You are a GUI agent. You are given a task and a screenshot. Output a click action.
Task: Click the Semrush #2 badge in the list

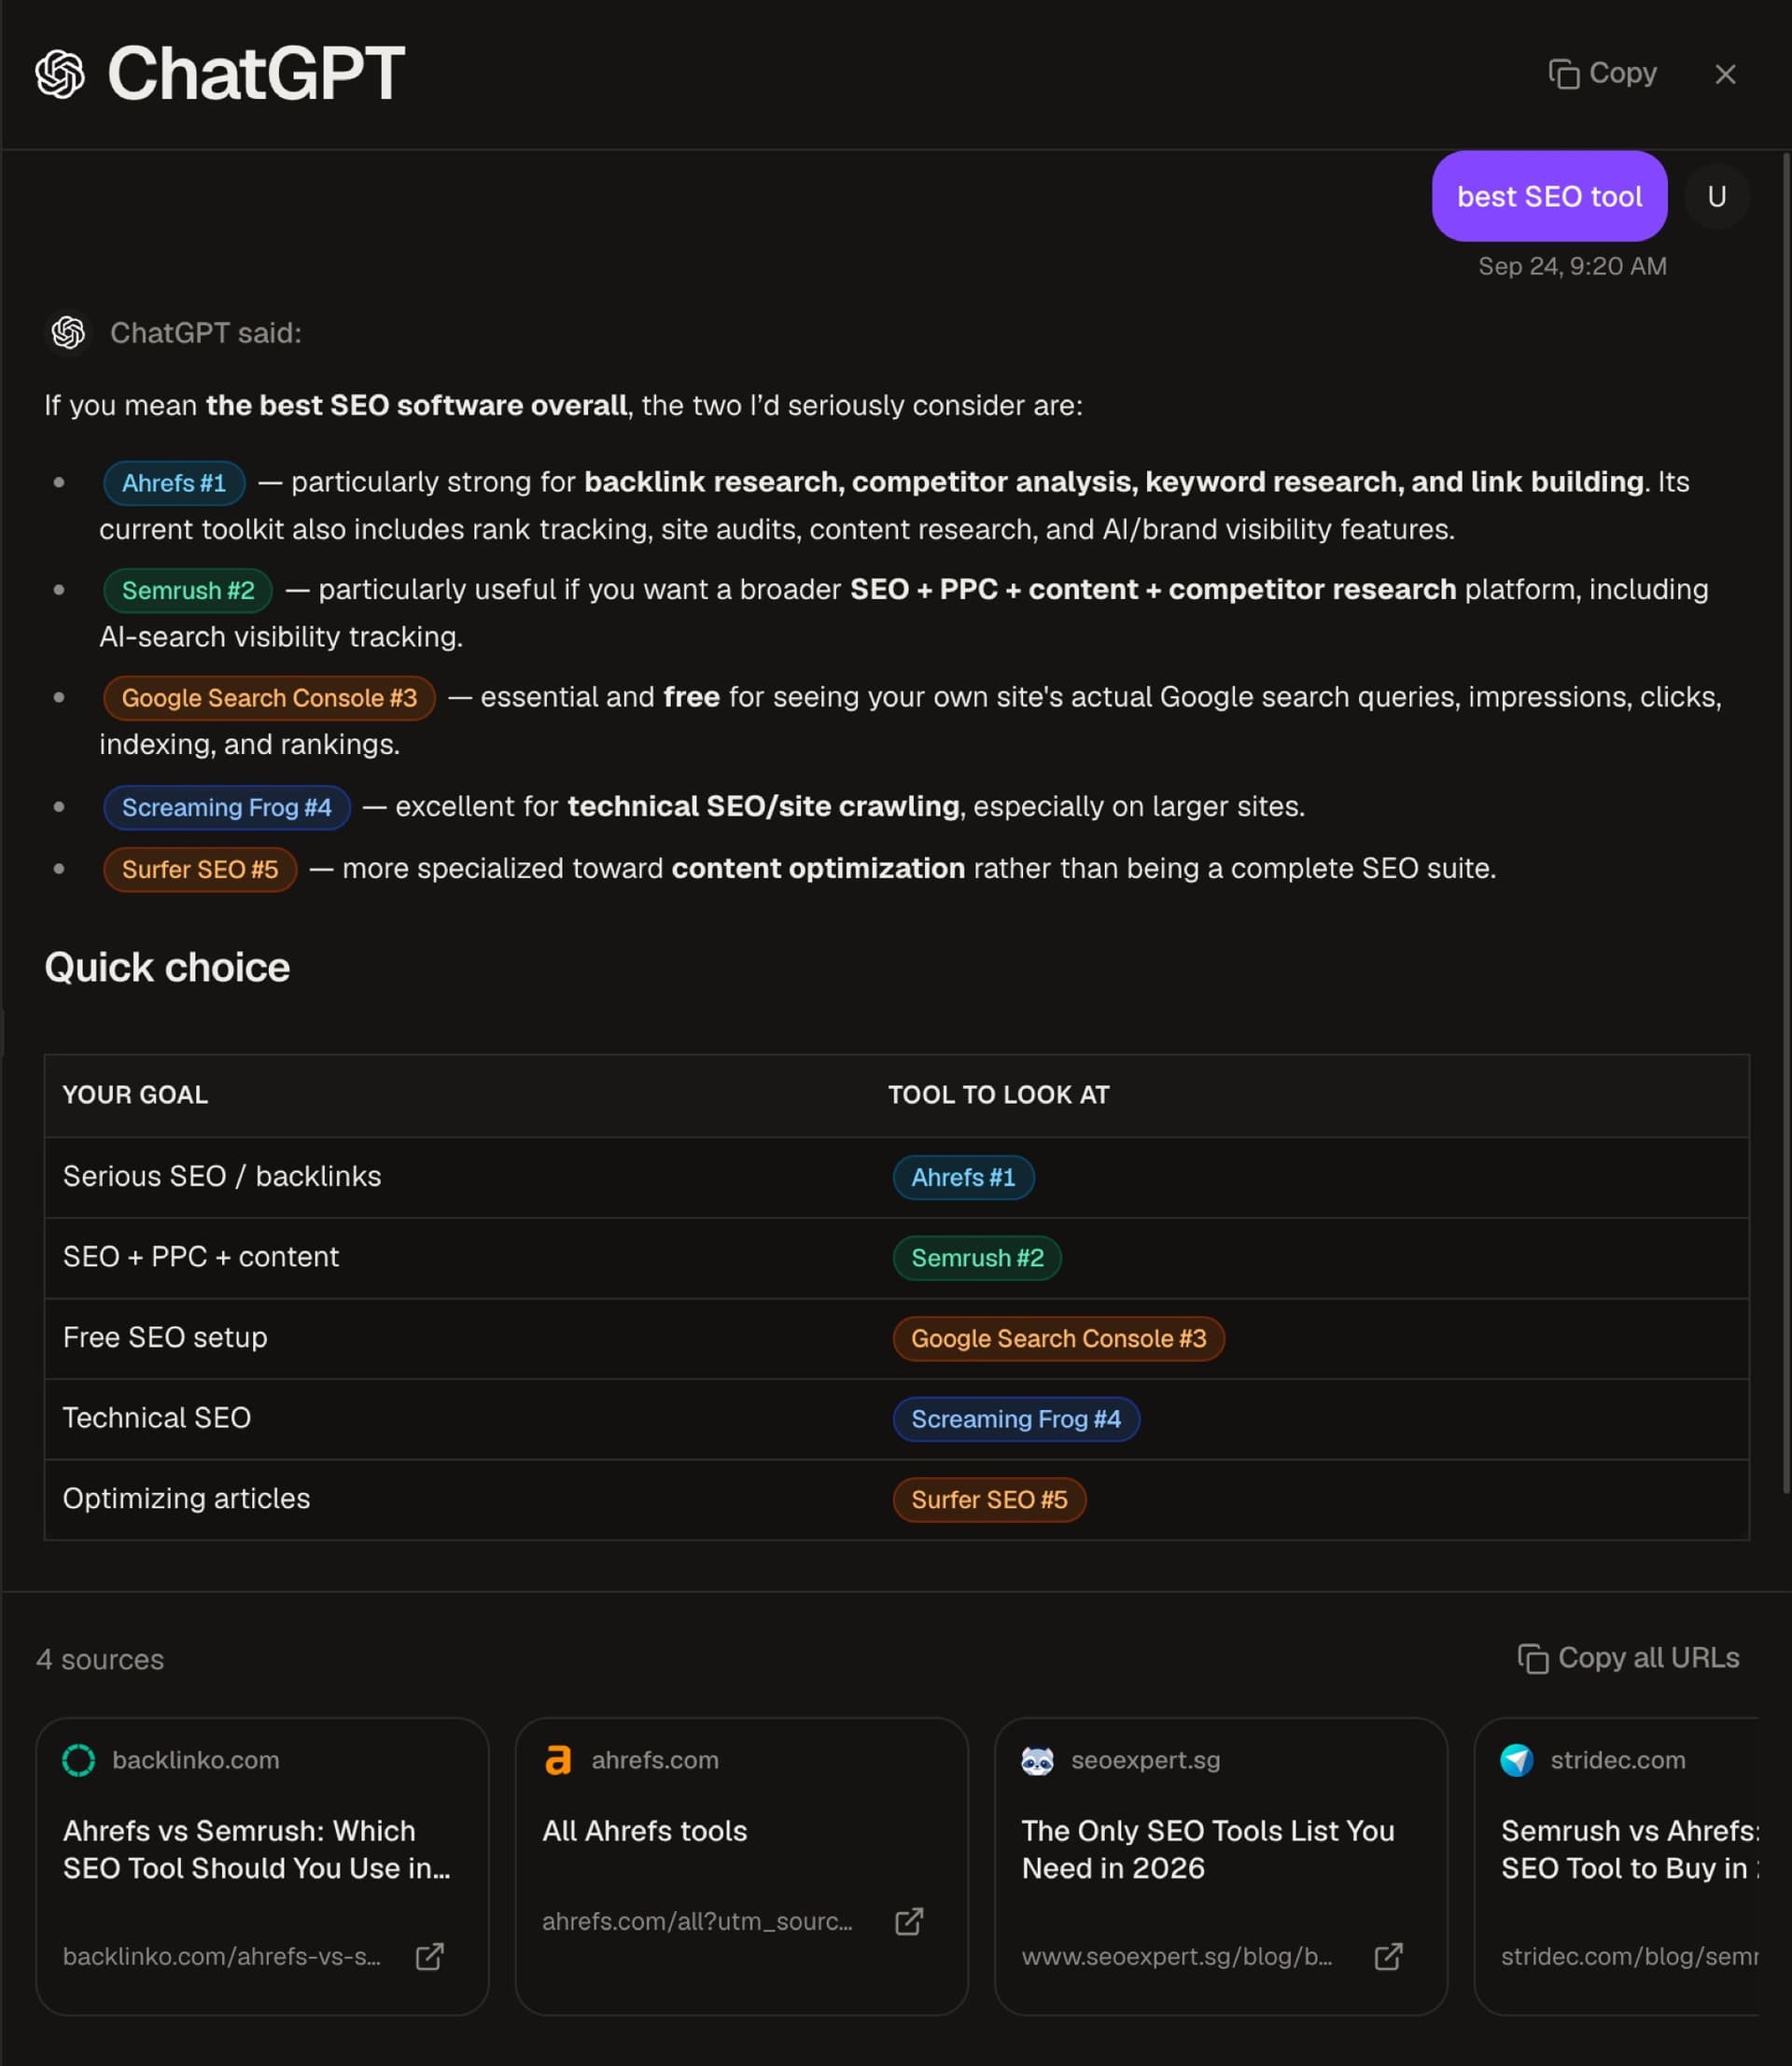pyautogui.click(x=188, y=591)
